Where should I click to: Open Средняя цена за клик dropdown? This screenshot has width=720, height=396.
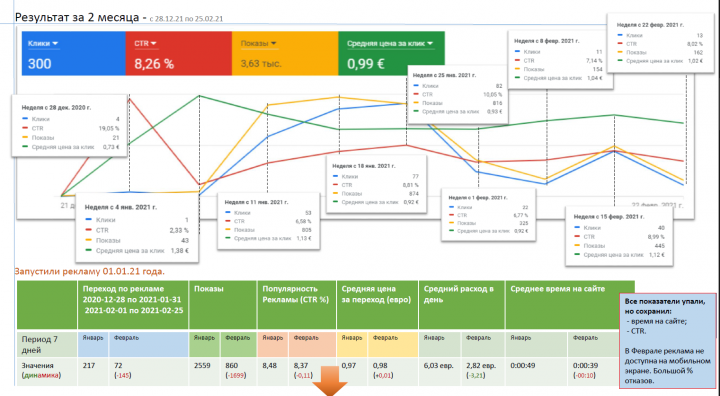click(430, 43)
